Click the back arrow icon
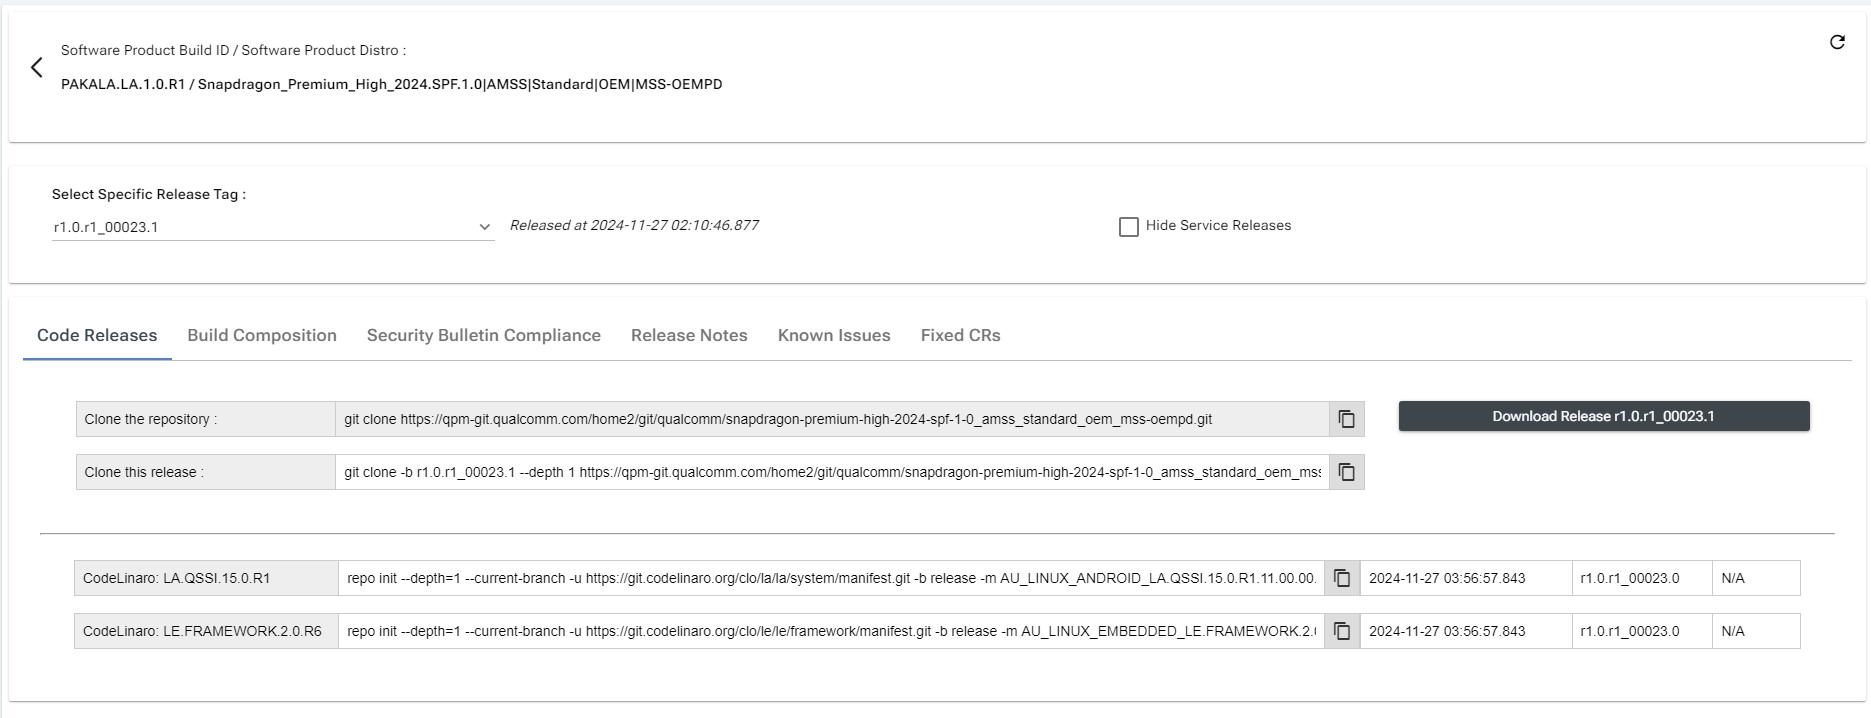1871x718 pixels. tap(37, 67)
